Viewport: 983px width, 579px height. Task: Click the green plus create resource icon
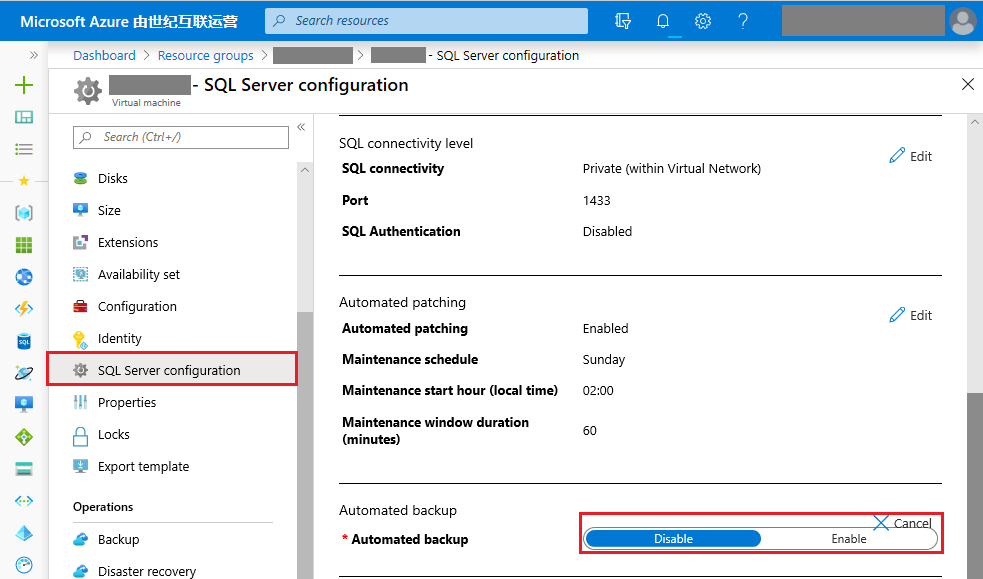24,86
